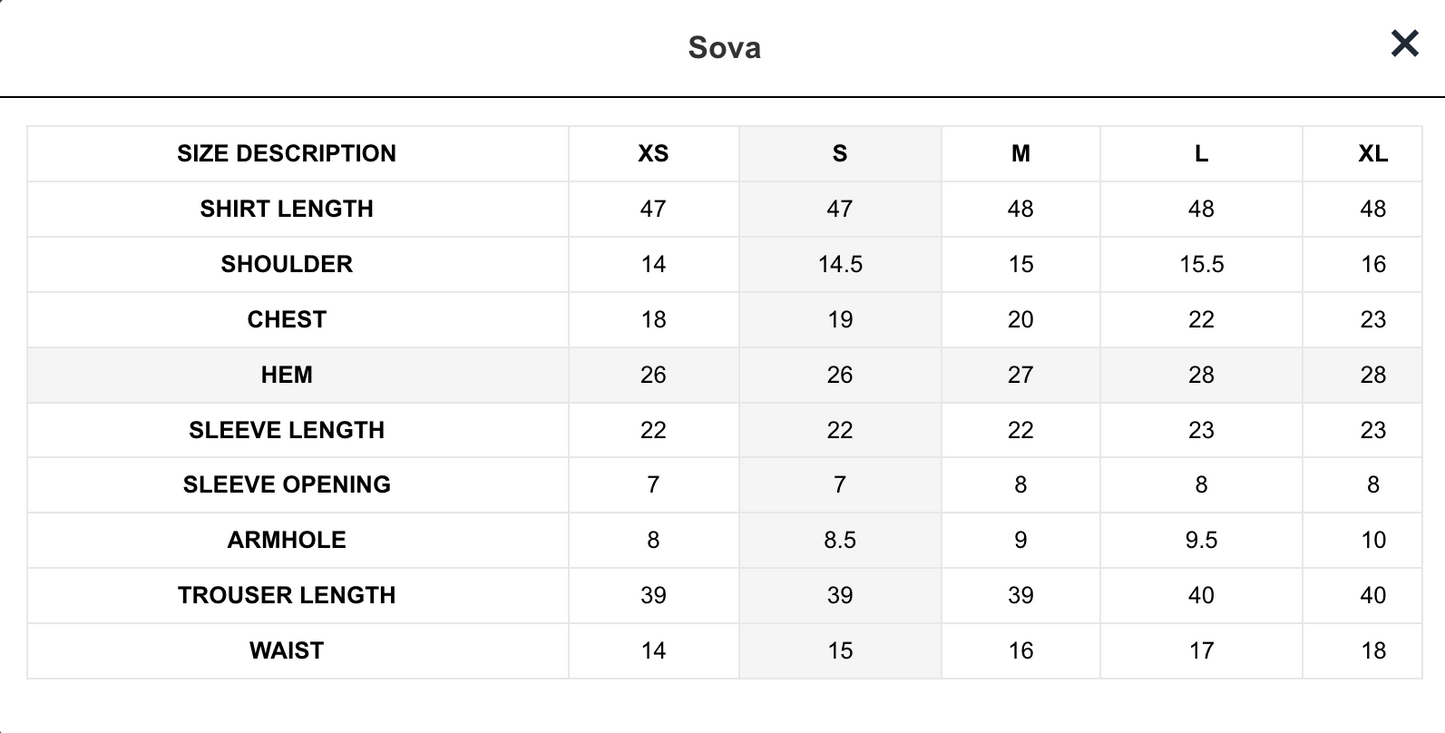Image resolution: width=1445 pixels, height=733 pixels.
Task: Select the CHEST row label
Action: click(286, 319)
